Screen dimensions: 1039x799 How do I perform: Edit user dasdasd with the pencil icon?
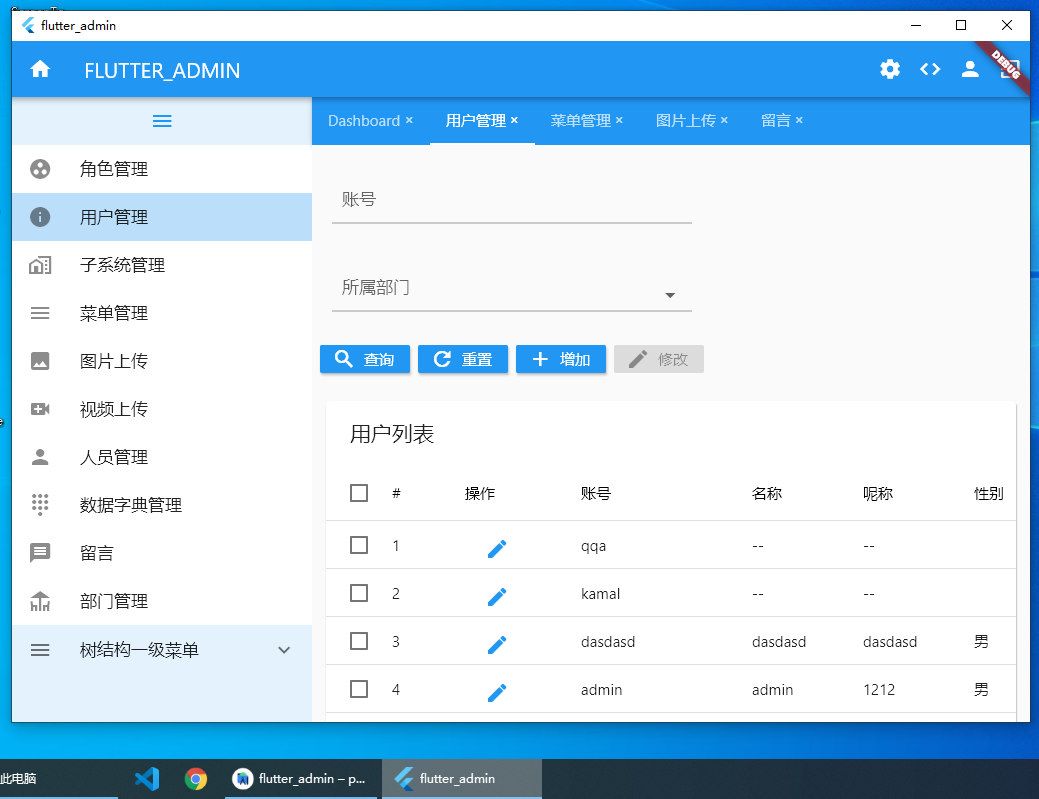(x=497, y=645)
